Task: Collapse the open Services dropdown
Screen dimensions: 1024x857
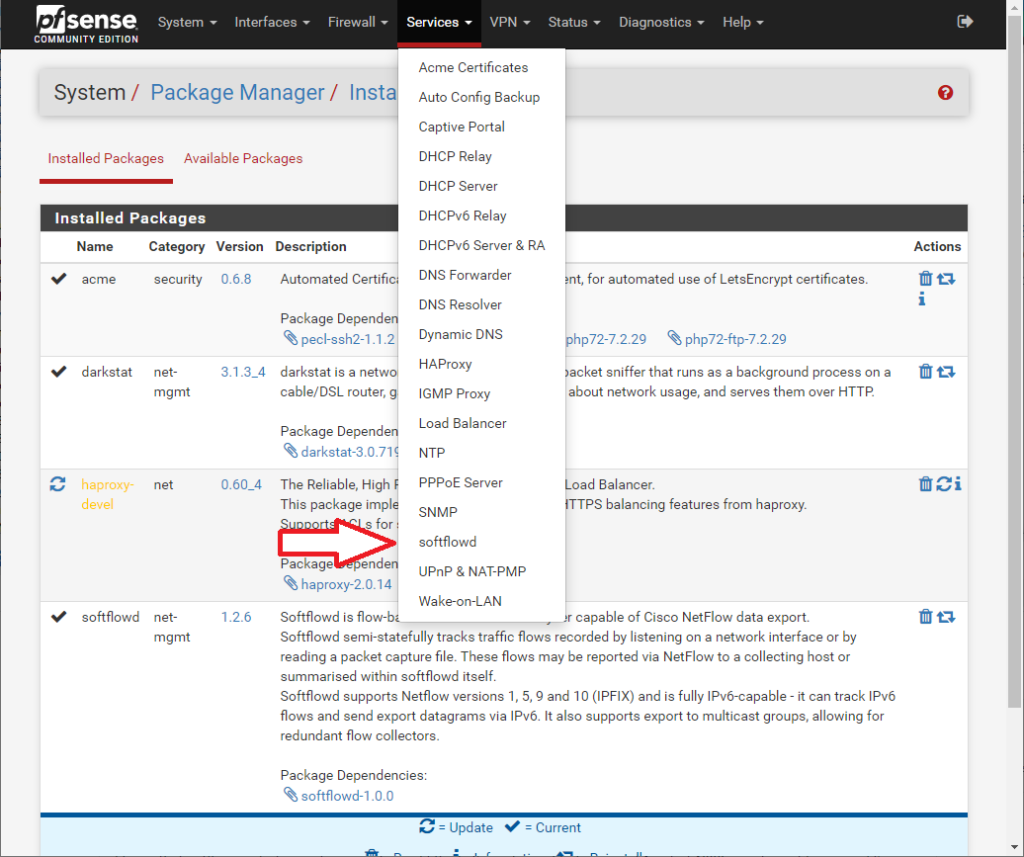Action: [439, 22]
